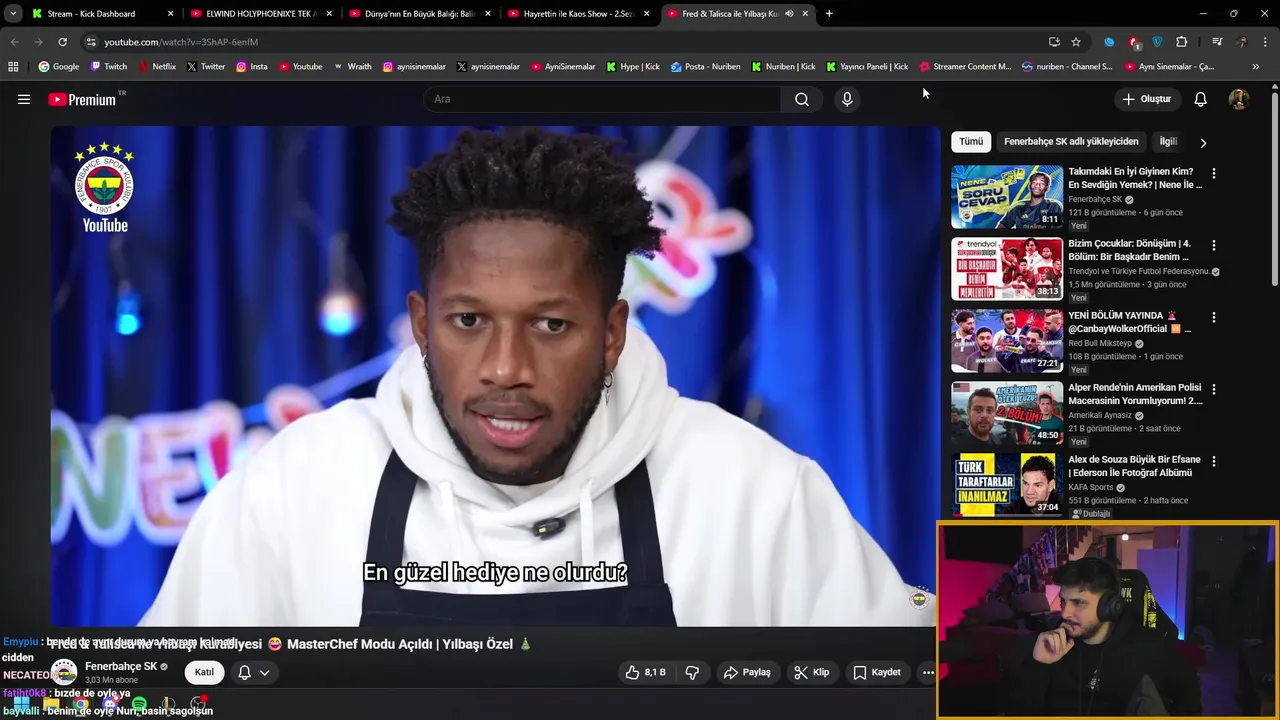Show more bookmarks with the overflow chevron
Viewport: 1280px width, 720px height.
coord(1256,67)
